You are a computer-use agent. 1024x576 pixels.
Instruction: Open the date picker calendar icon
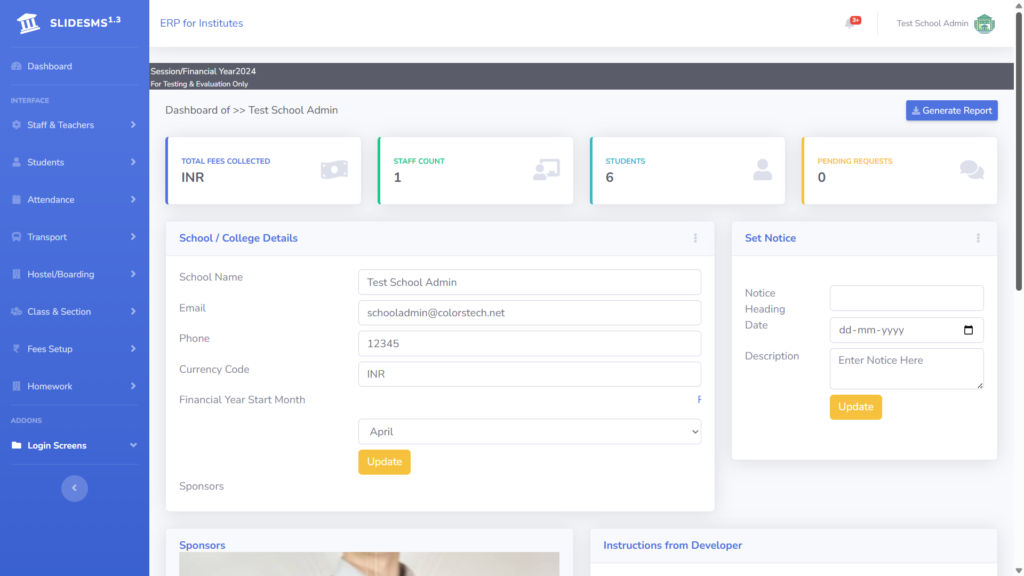[x=968, y=330]
